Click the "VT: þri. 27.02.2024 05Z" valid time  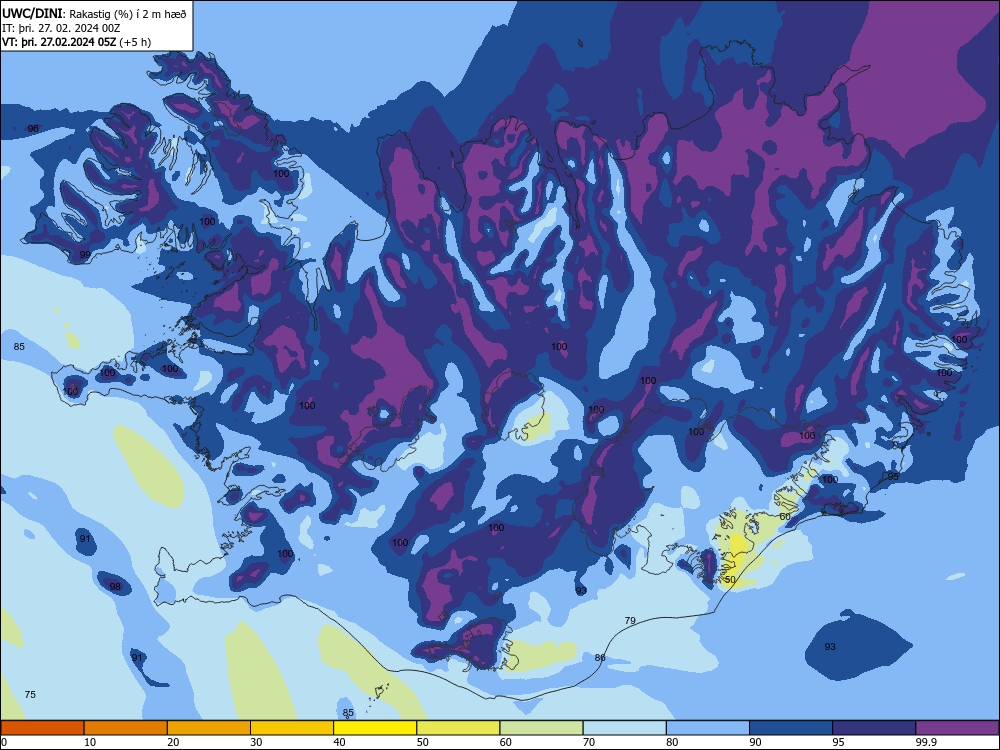tap(59, 42)
